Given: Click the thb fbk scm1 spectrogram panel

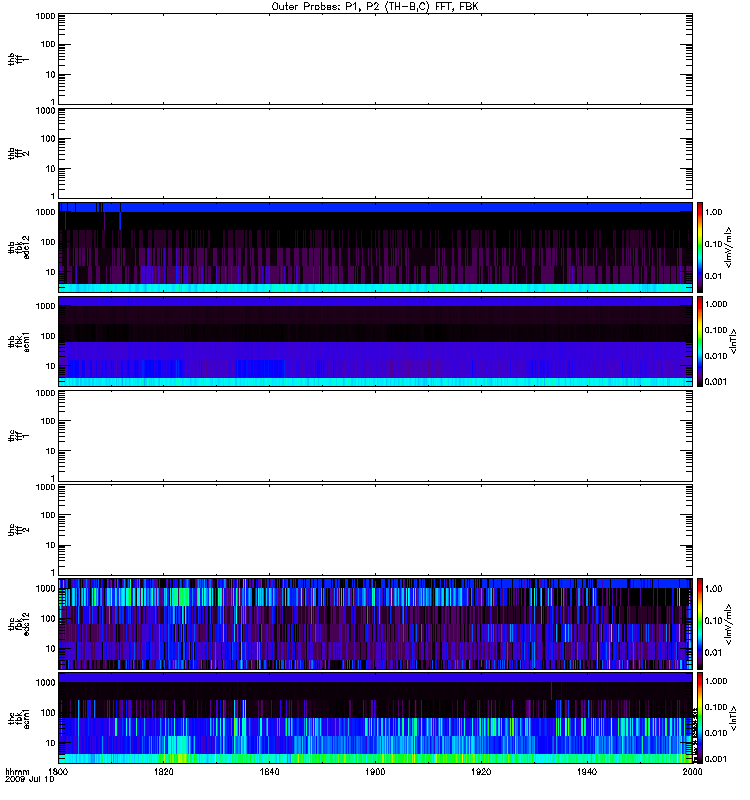Looking at the screenshot, I should [x=375, y=341].
